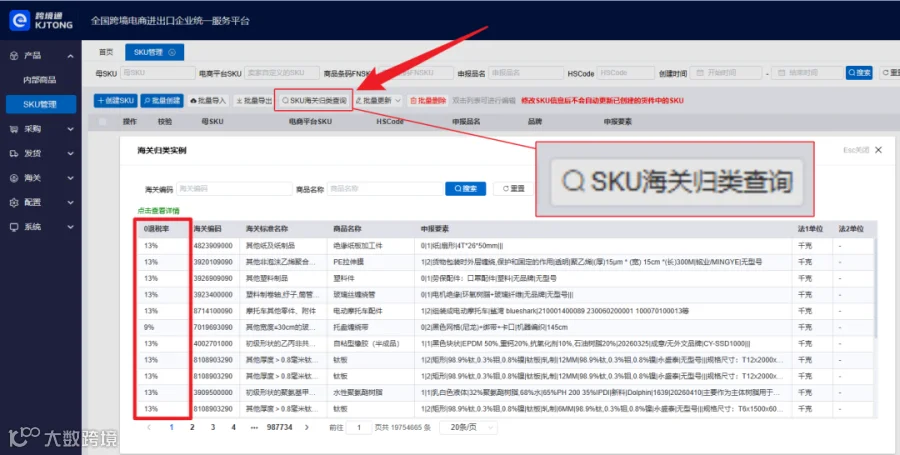Go to page 3 in pagination

(x=213, y=427)
